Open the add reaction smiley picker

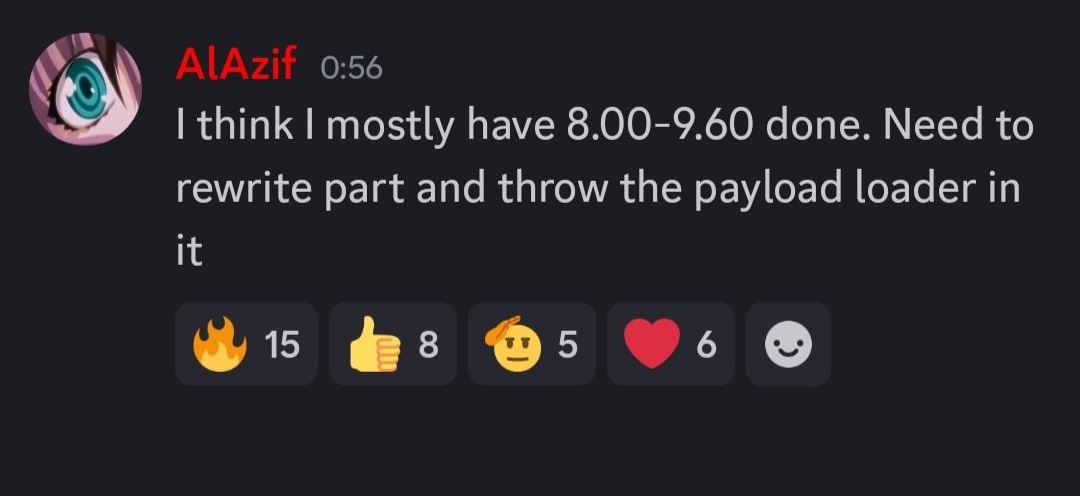pos(789,343)
